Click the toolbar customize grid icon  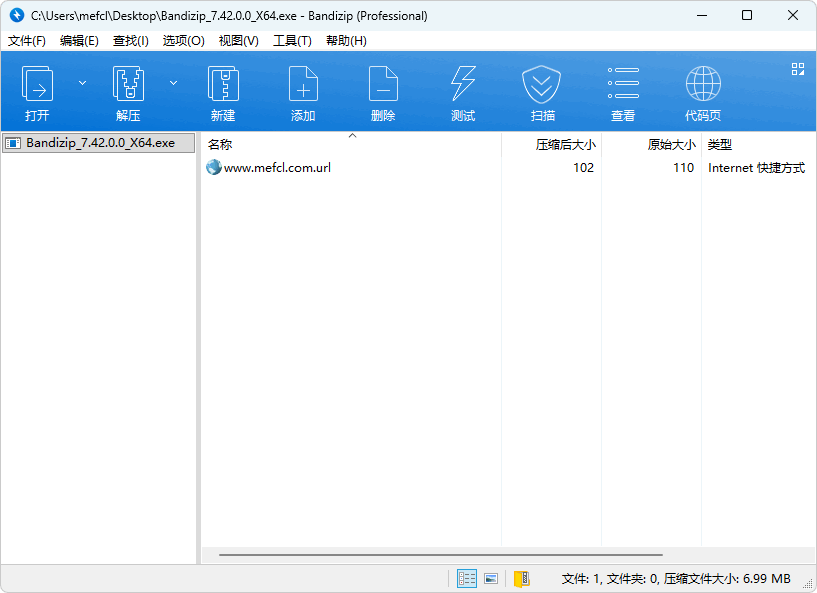tap(798, 69)
